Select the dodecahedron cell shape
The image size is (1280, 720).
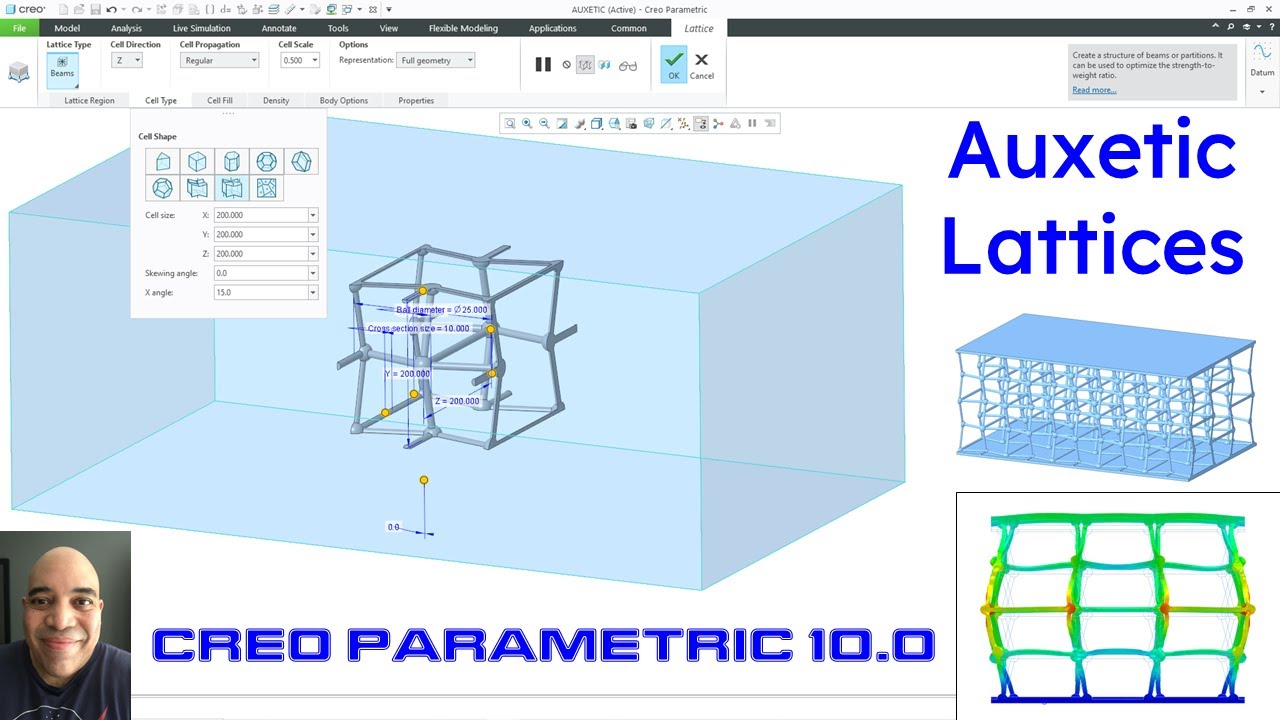(x=163, y=188)
